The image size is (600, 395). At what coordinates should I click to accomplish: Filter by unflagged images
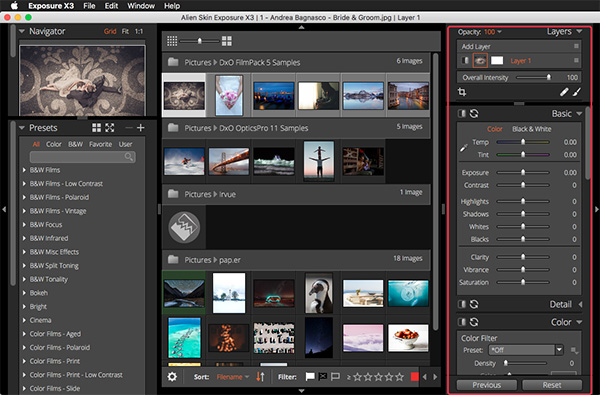(335, 377)
